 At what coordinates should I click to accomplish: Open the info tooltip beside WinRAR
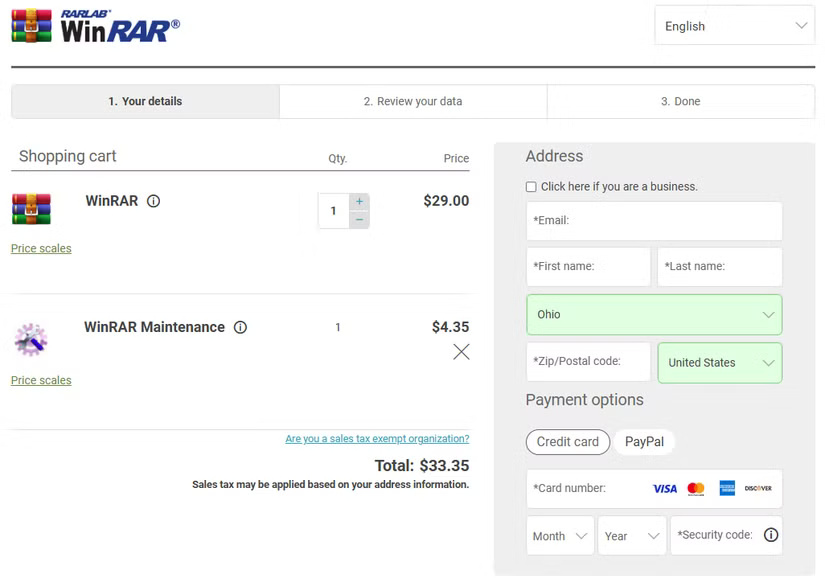coord(153,201)
